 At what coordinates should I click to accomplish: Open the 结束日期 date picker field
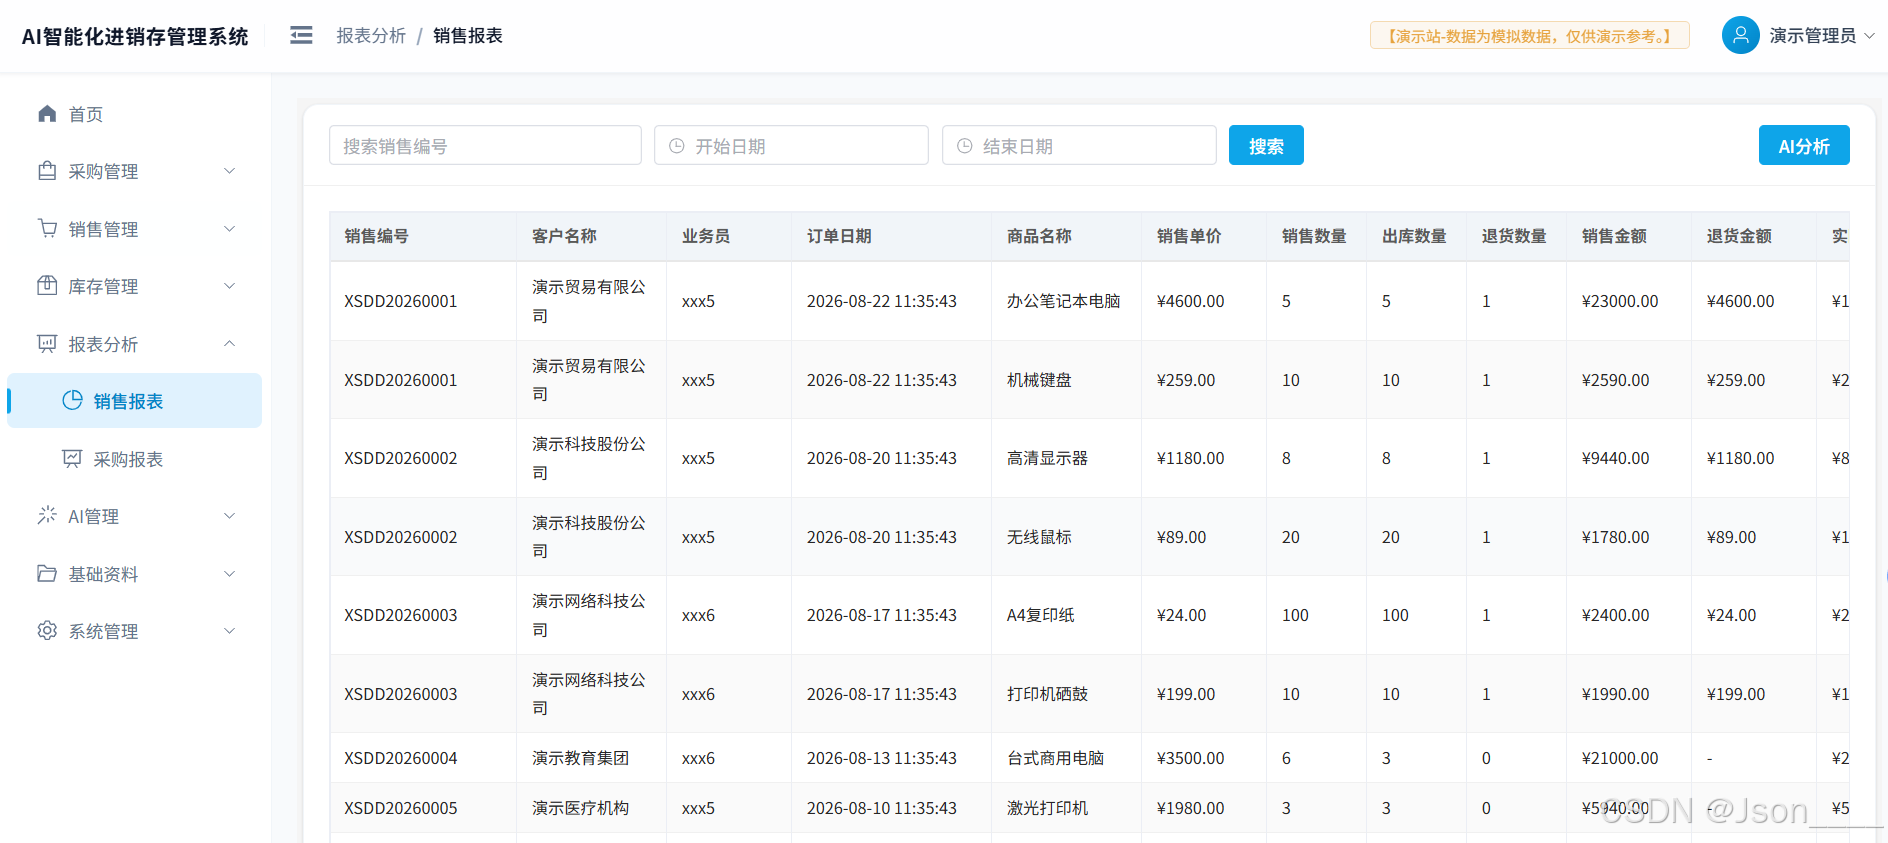tap(1079, 145)
